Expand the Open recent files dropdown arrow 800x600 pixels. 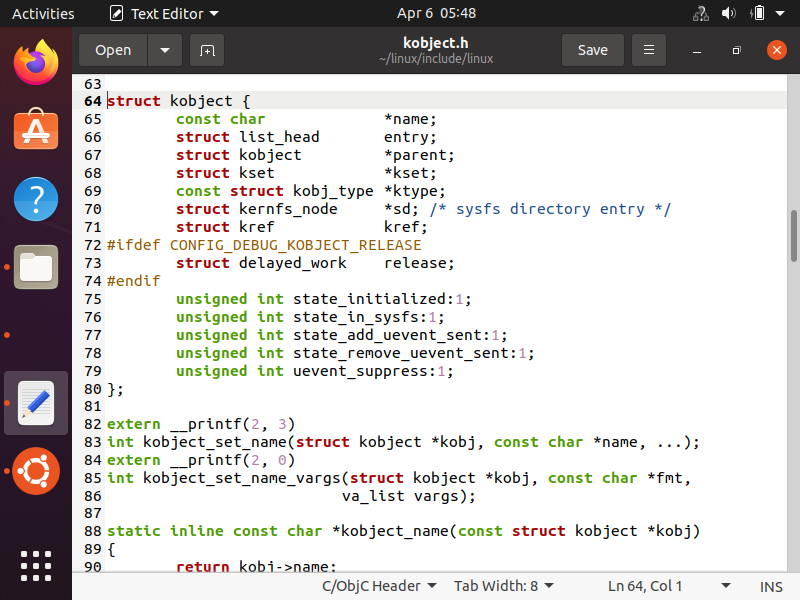[x=165, y=50]
